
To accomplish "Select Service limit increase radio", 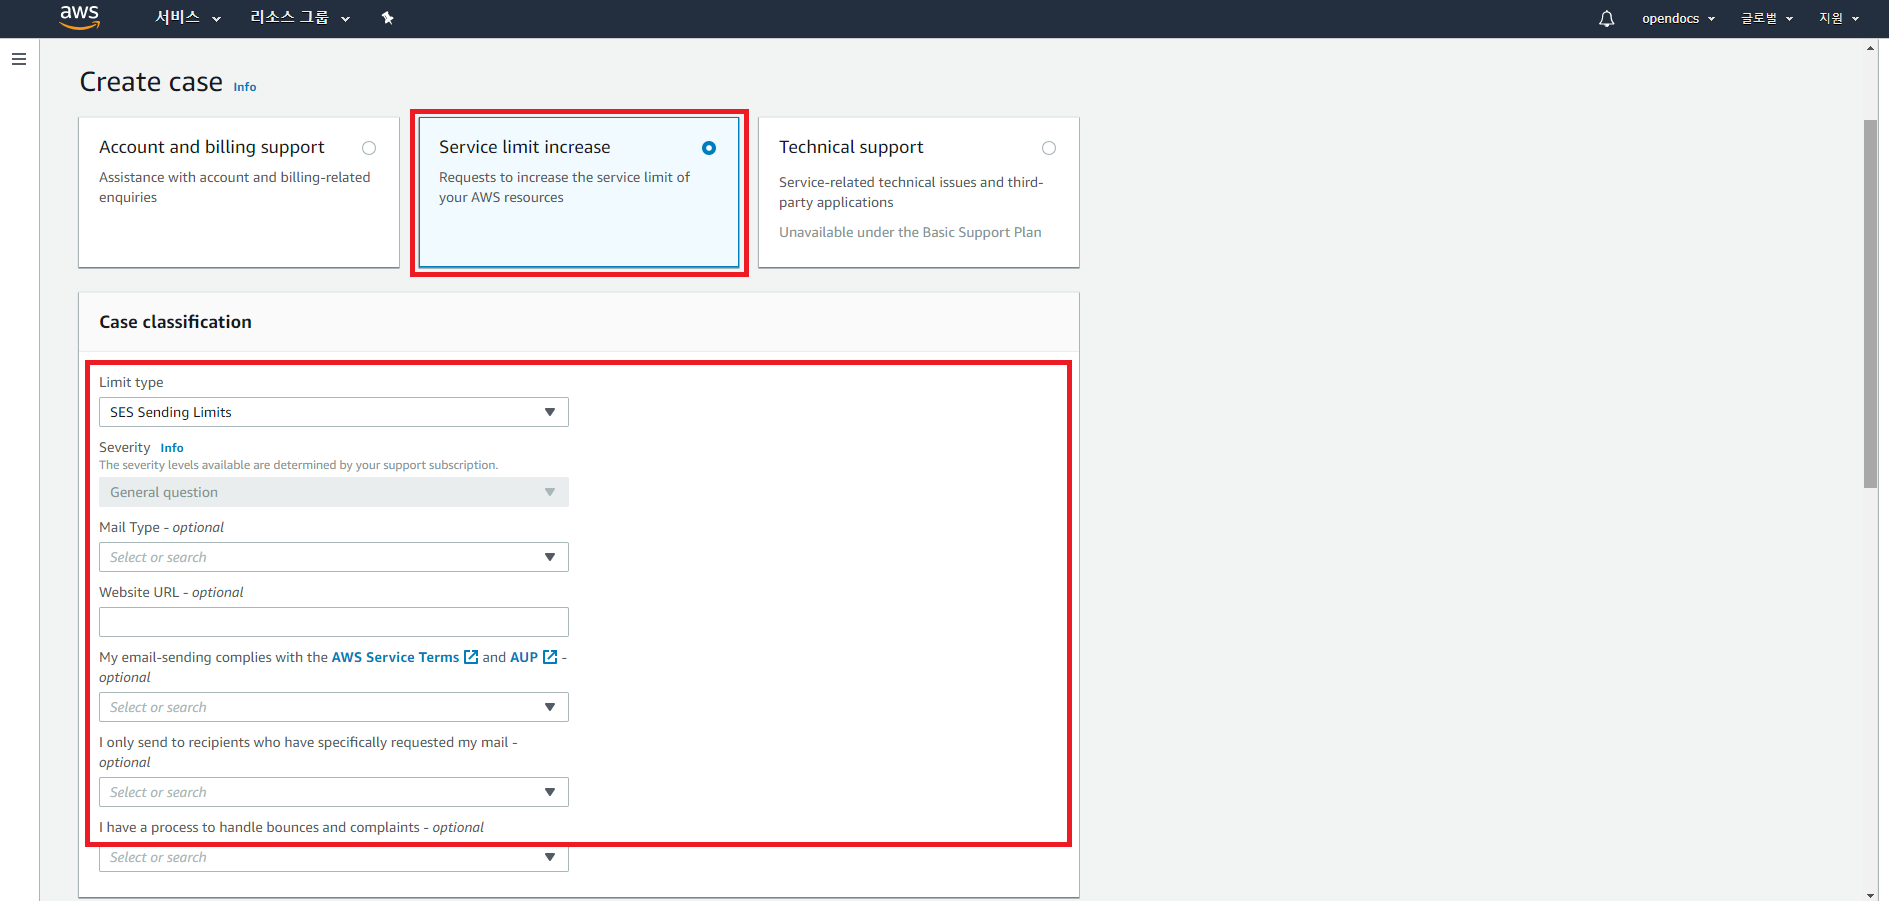I will point(709,148).
